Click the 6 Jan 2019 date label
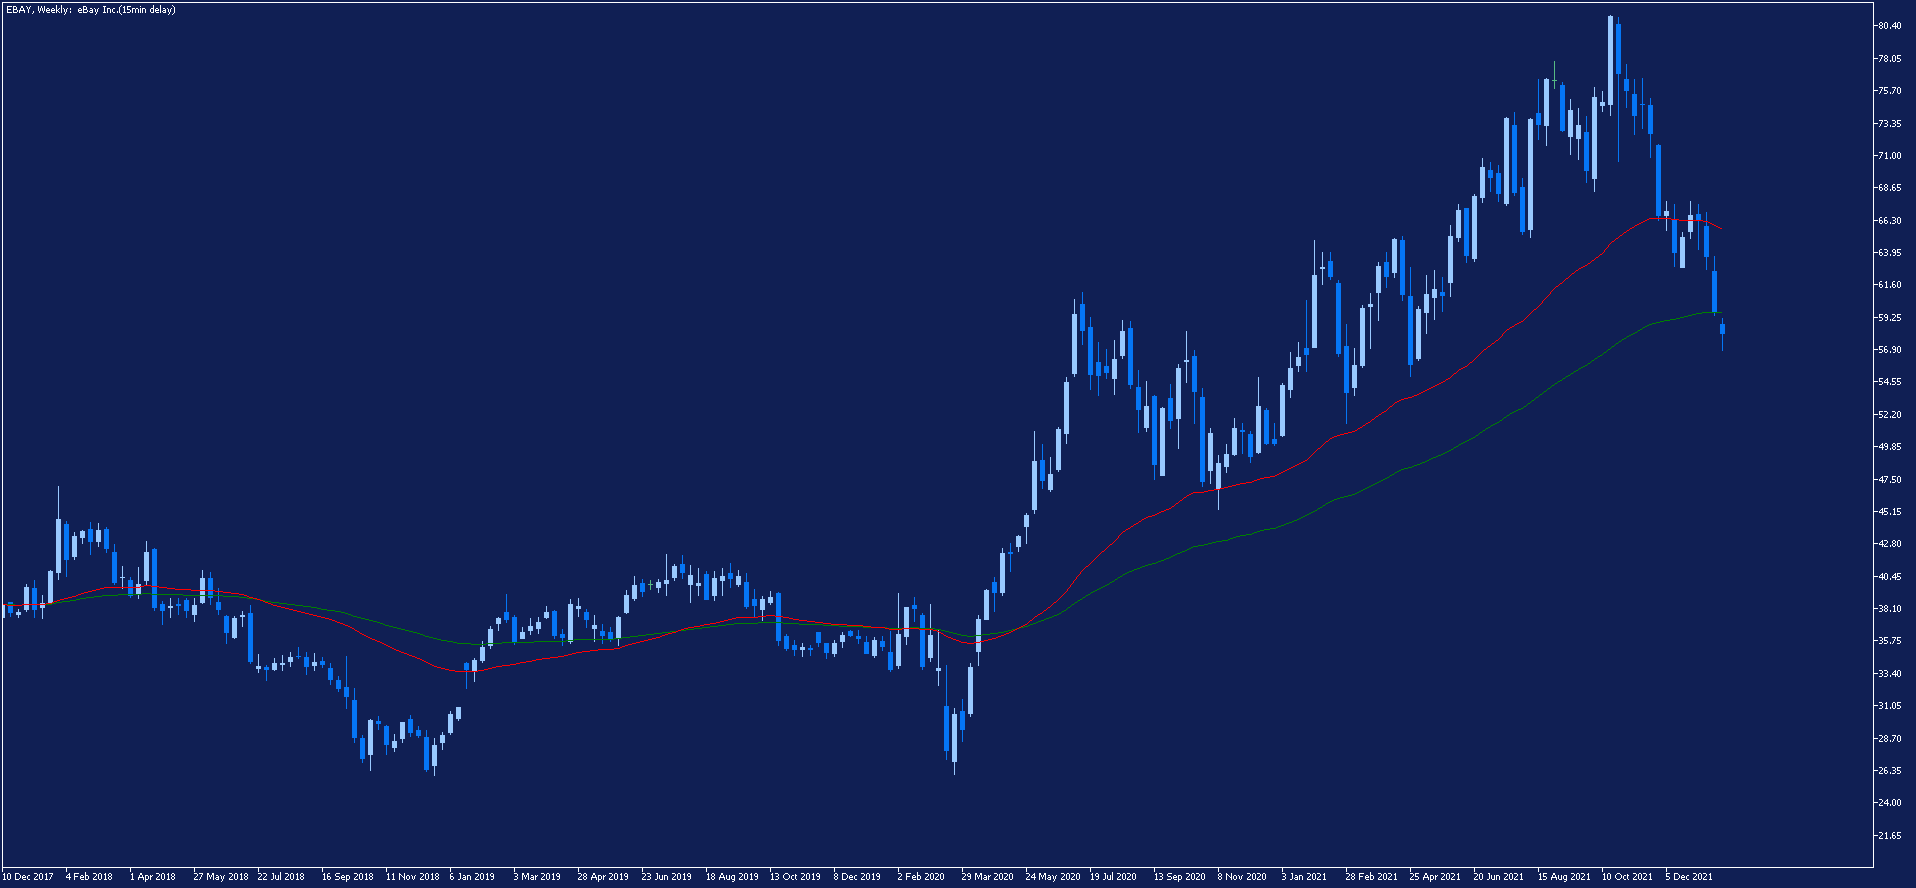Viewport: 1916px width, 888px height. coord(472,877)
